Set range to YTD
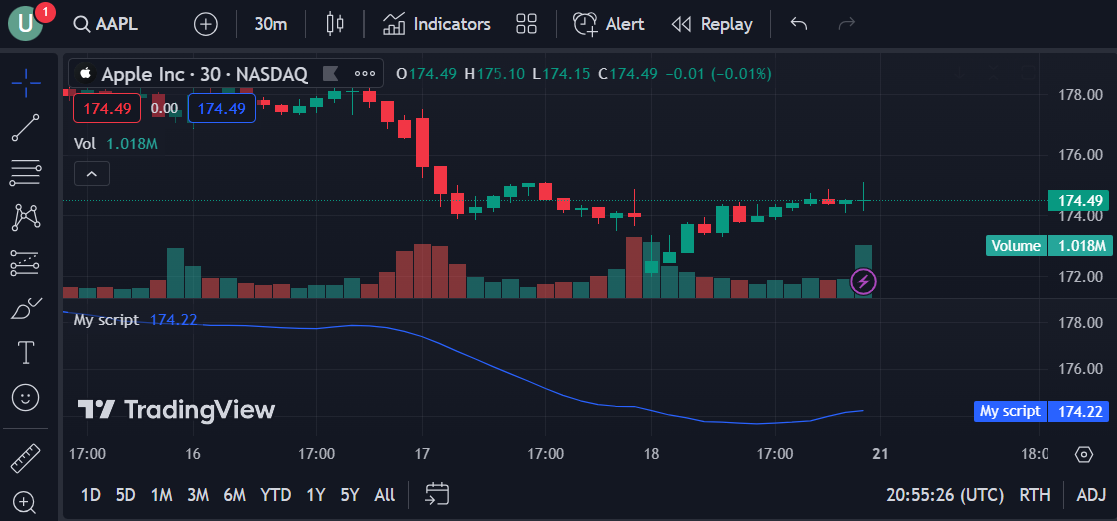The width and height of the screenshot is (1117, 521). coord(276,495)
